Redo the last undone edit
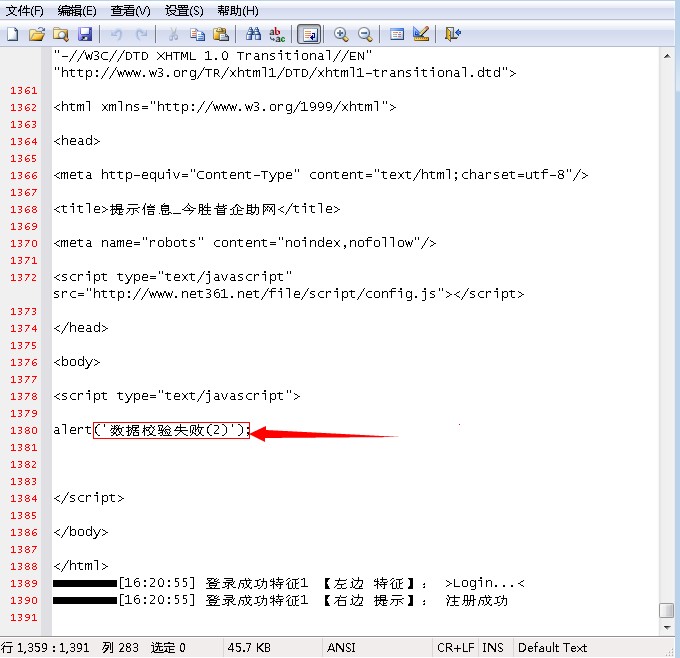 [141, 34]
